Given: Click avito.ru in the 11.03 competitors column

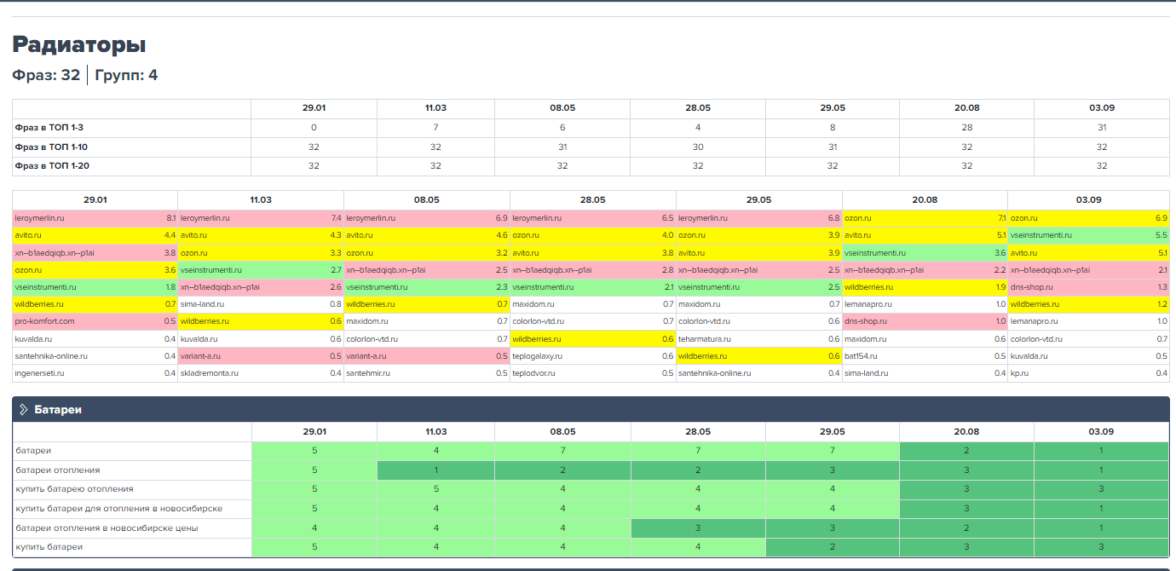Looking at the screenshot, I should (x=261, y=235).
